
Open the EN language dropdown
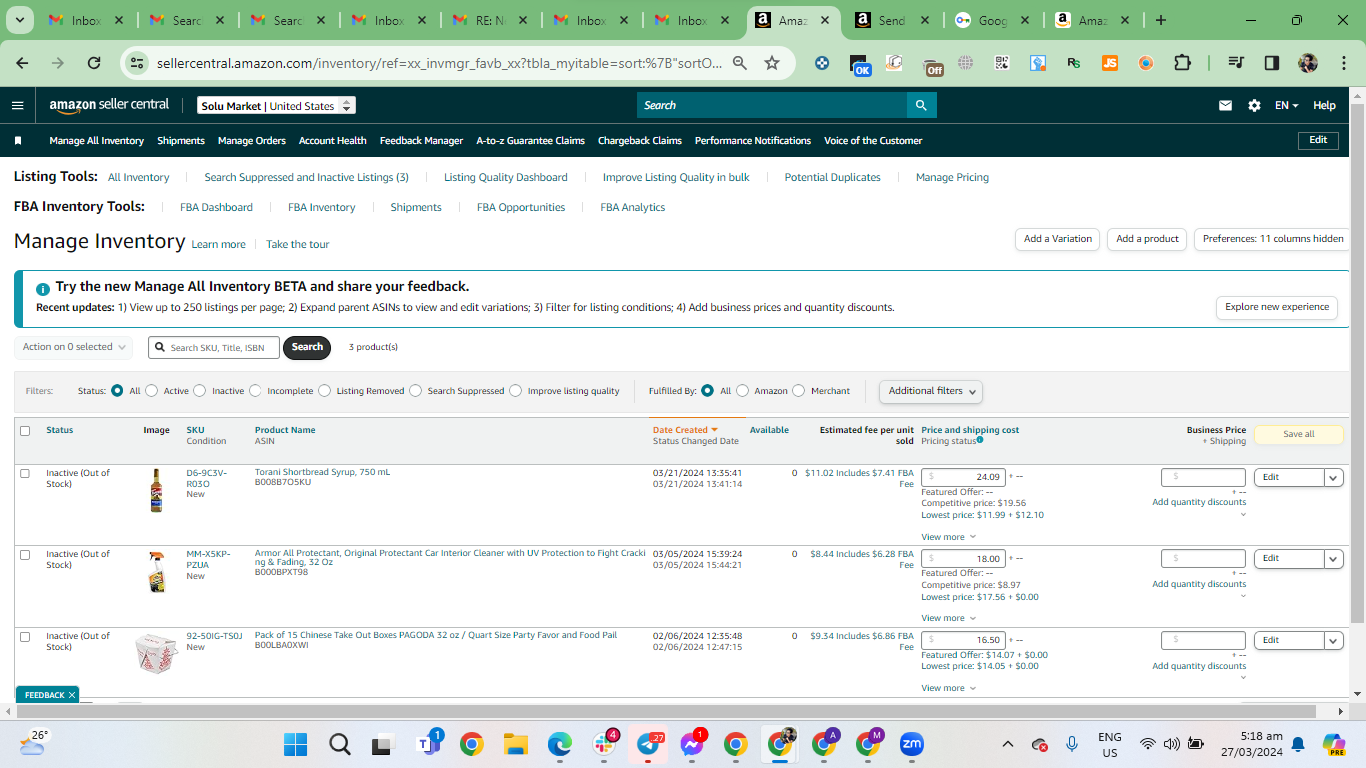pyautogui.click(x=1286, y=105)
